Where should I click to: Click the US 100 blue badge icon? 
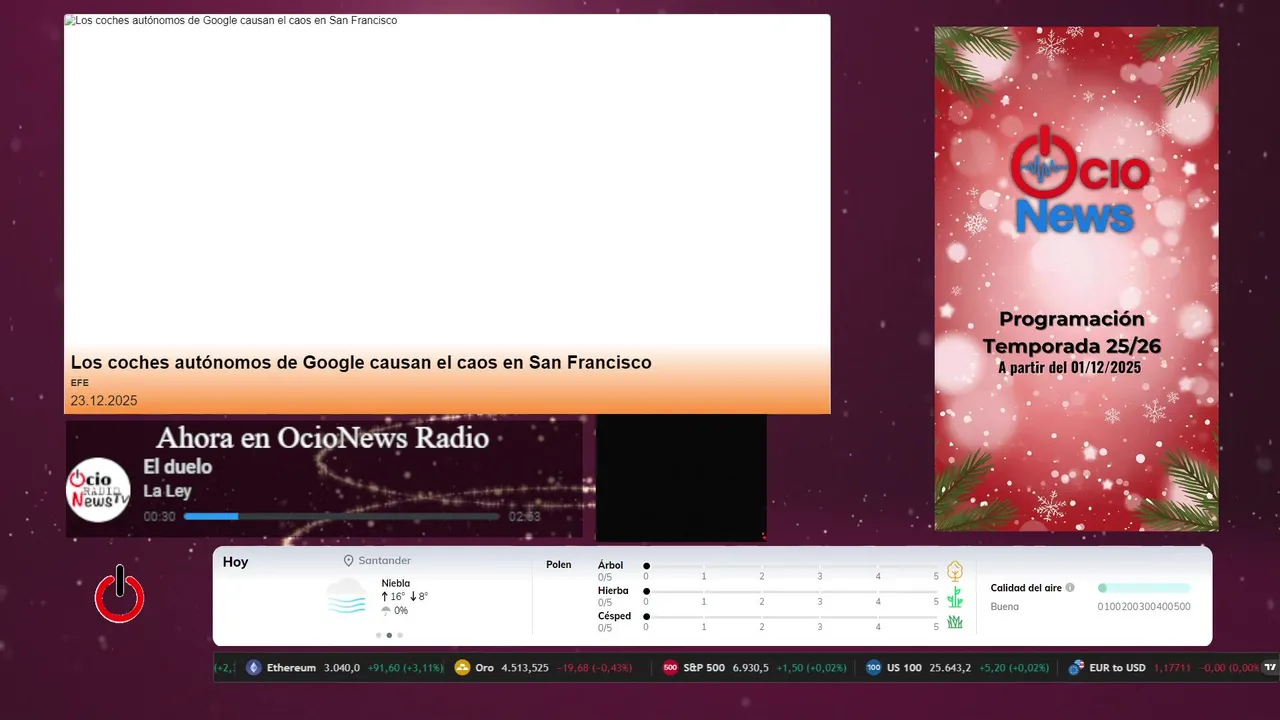(873, 668)
